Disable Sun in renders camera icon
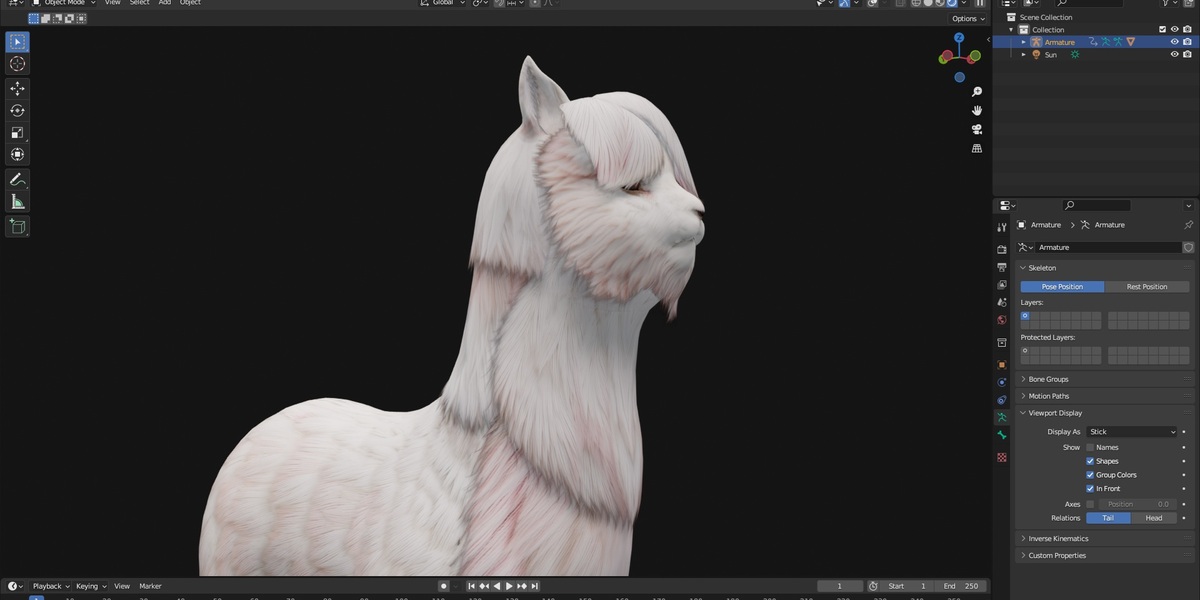This screenshot has width=1200, height=600. point(1187,55)
